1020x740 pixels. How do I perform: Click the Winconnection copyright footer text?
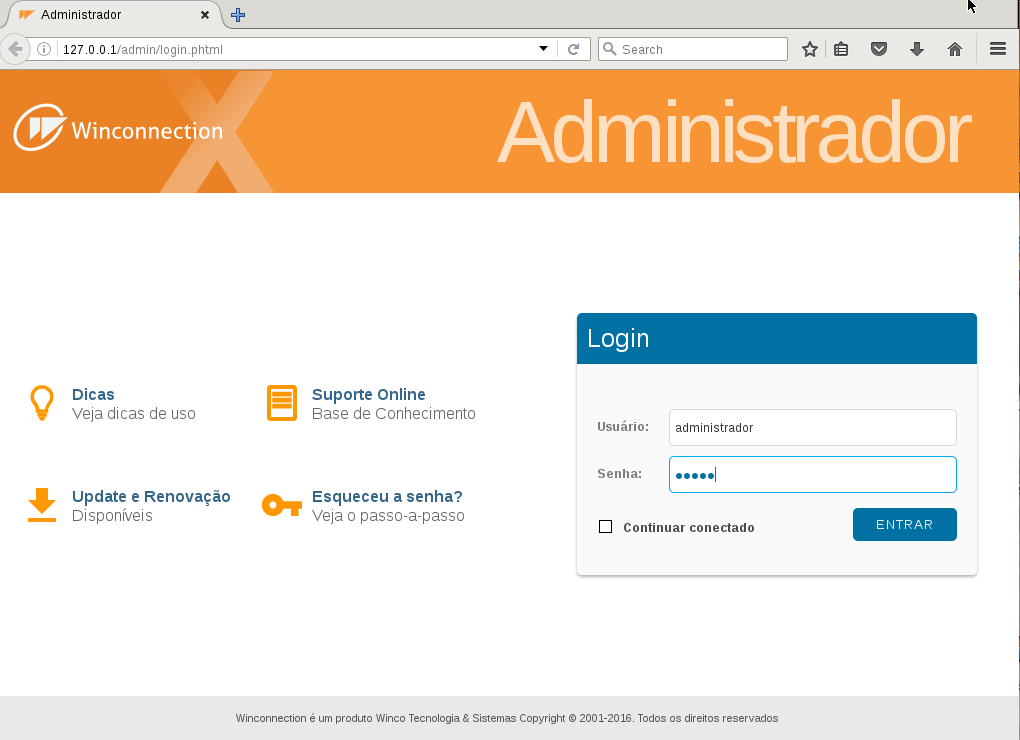507,718
